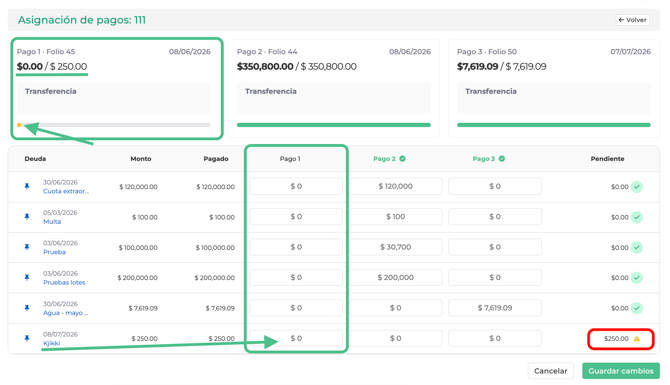Click the paid check icon in Prueba row
670x385 pixels.
[x=637, y=247]
